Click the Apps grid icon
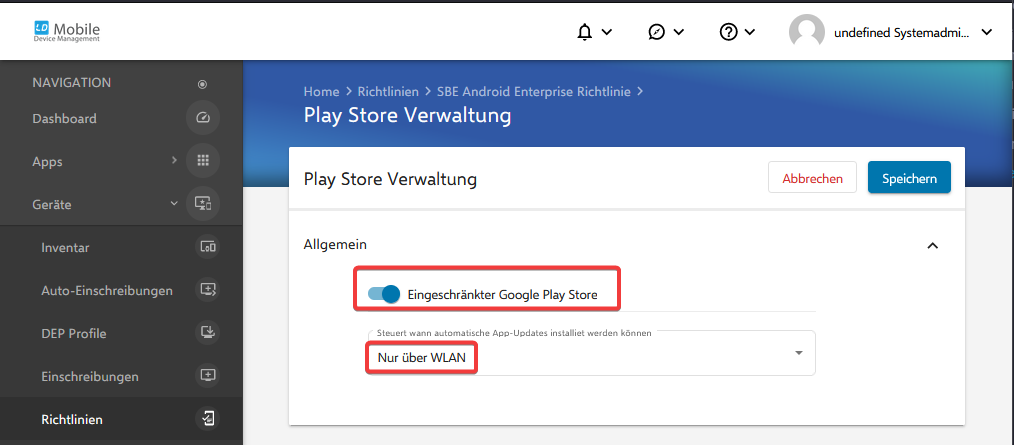This screenshot has height=445, width=1014. [202, 160]
